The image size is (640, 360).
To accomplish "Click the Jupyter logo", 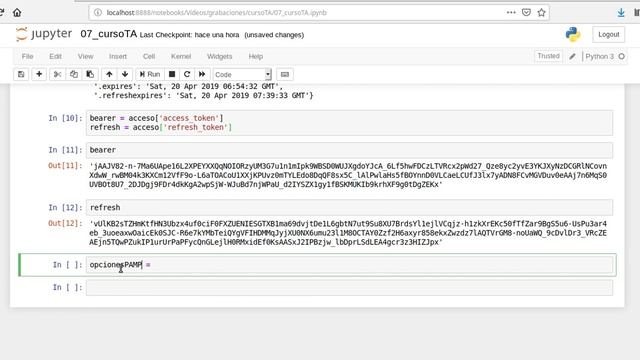I will coord(44,34).
